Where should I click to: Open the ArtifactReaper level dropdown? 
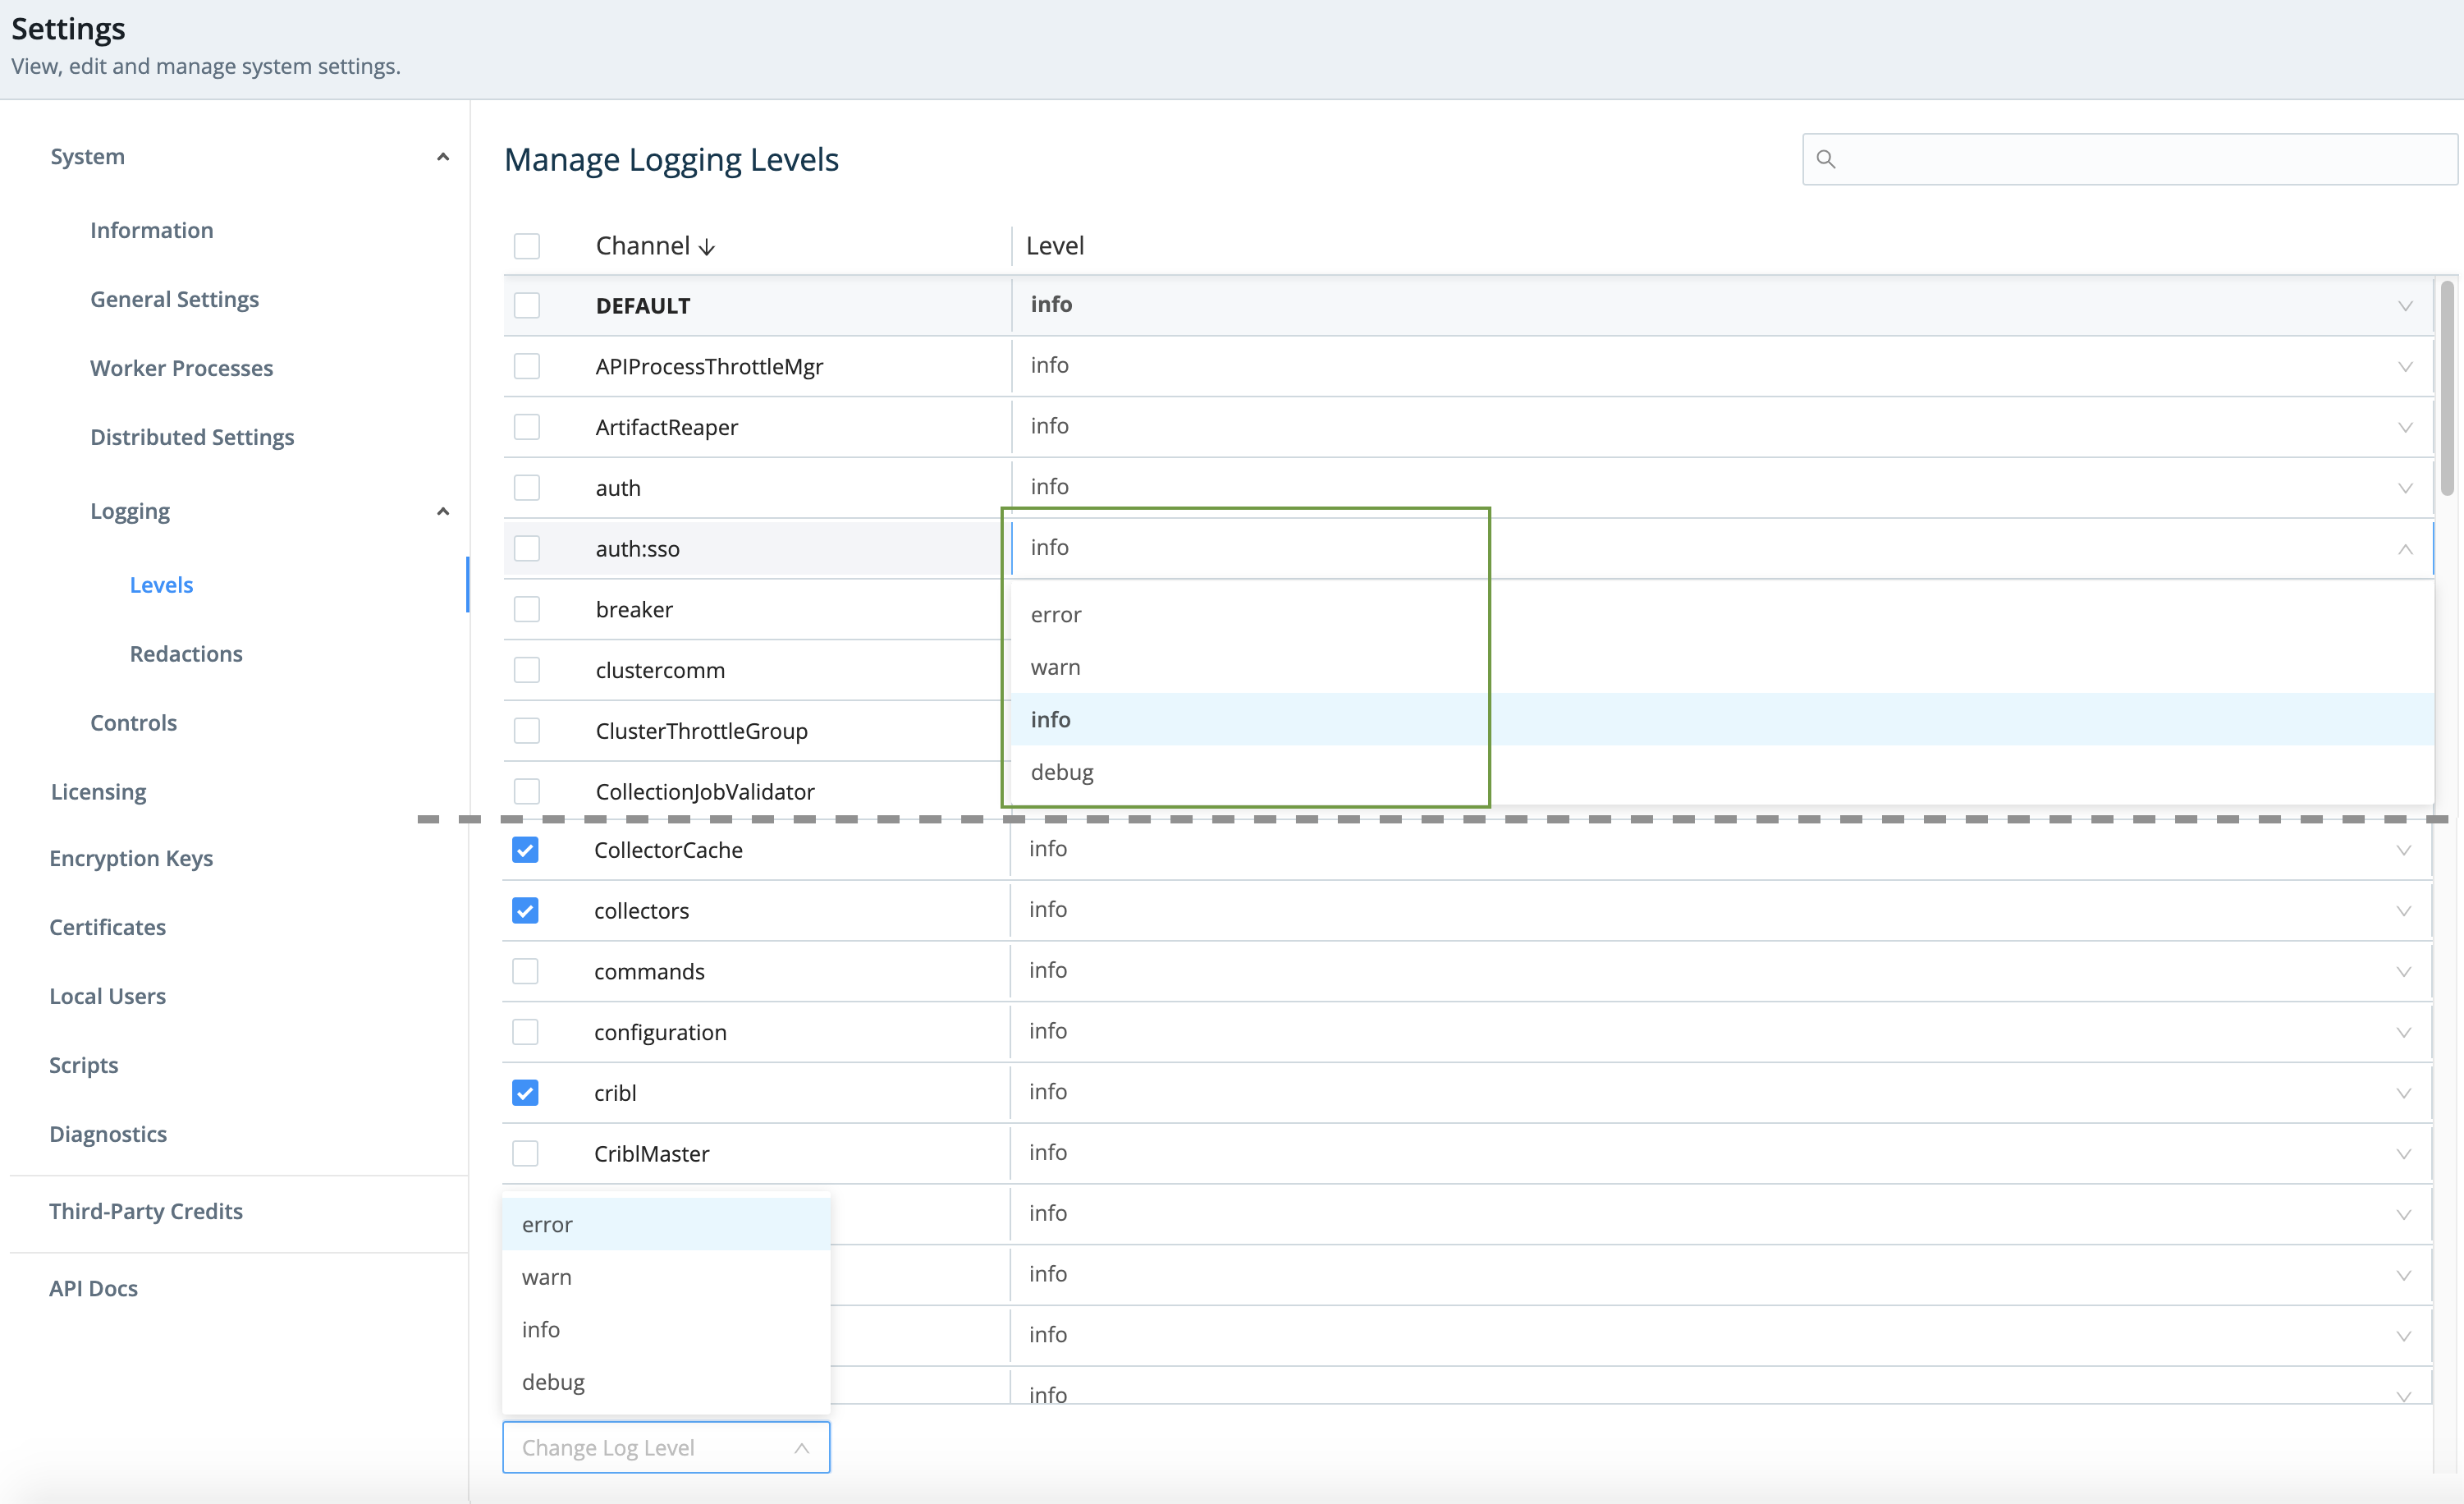click(x=1722, y=427)
